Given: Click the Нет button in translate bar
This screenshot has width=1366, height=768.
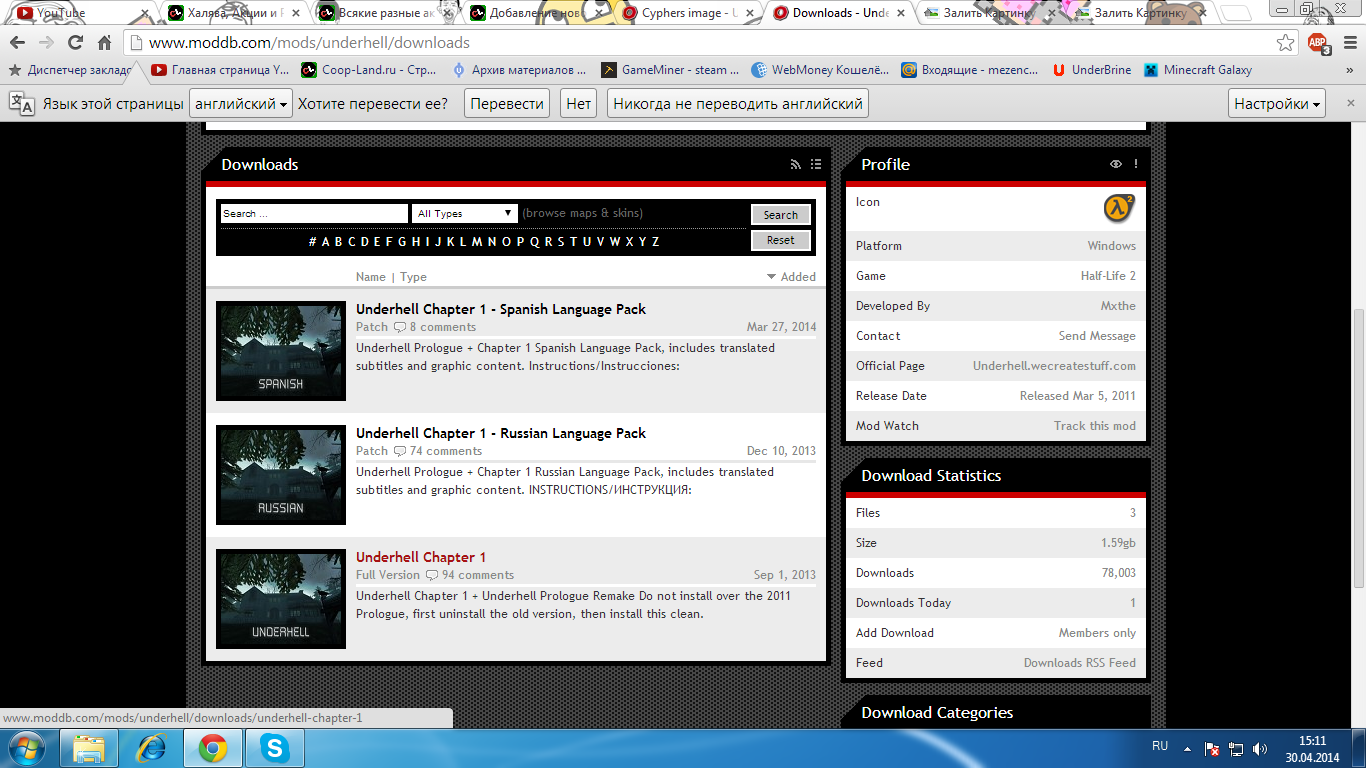Looking at the screenshot, I should pyautogui.click(x=578, y=103).
